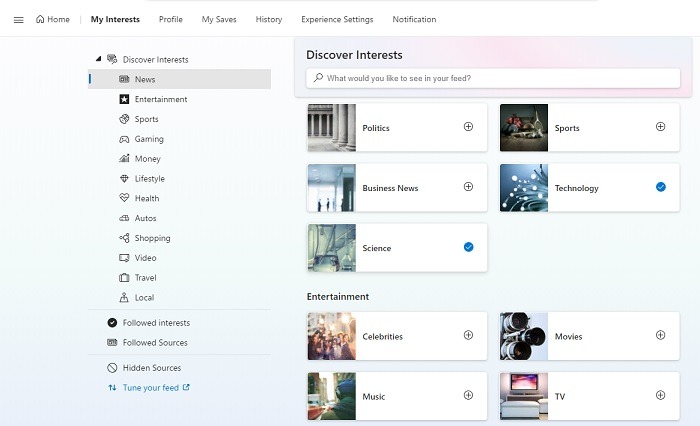Click the Video screen icon
700x426 pixels.
coord(124,258)
